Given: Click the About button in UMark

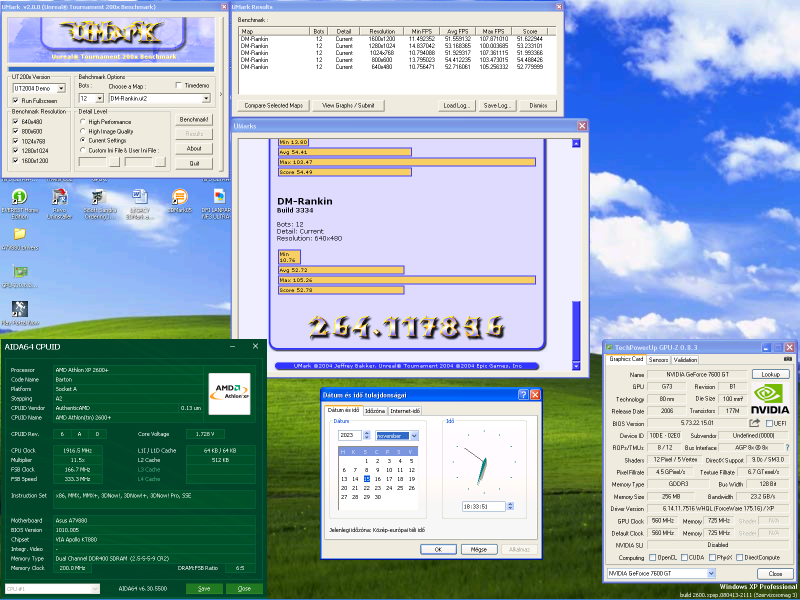Looking at the screenshot, I should 194,148.
